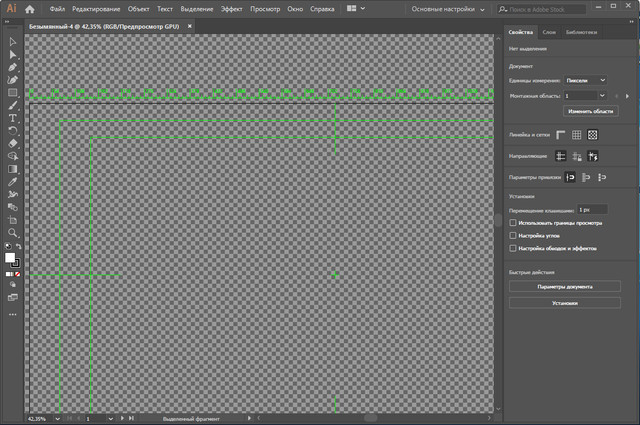Click the Установки button
The height and width of the screenshot is (425, 640).
564,303
